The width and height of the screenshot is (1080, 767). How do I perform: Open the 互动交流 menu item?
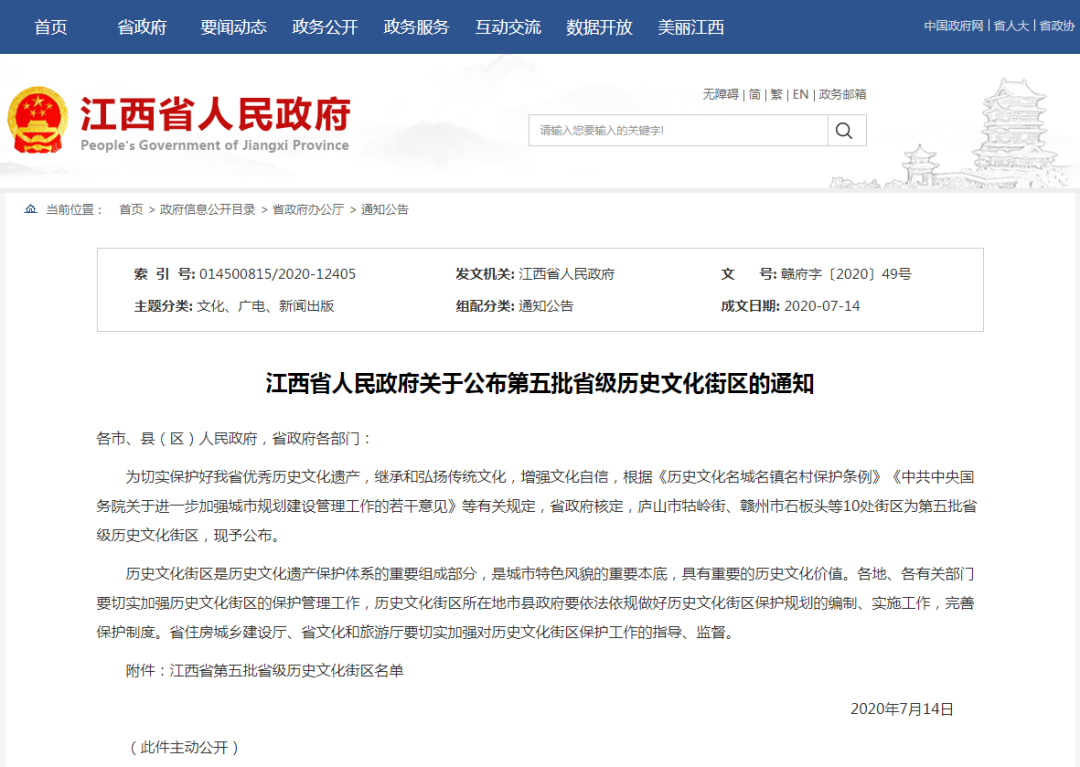(508, 27)
